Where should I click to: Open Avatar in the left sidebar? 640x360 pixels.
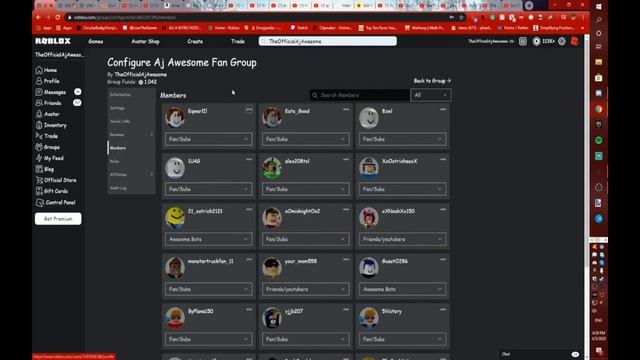pyautogui.click(x=48, y=114)
